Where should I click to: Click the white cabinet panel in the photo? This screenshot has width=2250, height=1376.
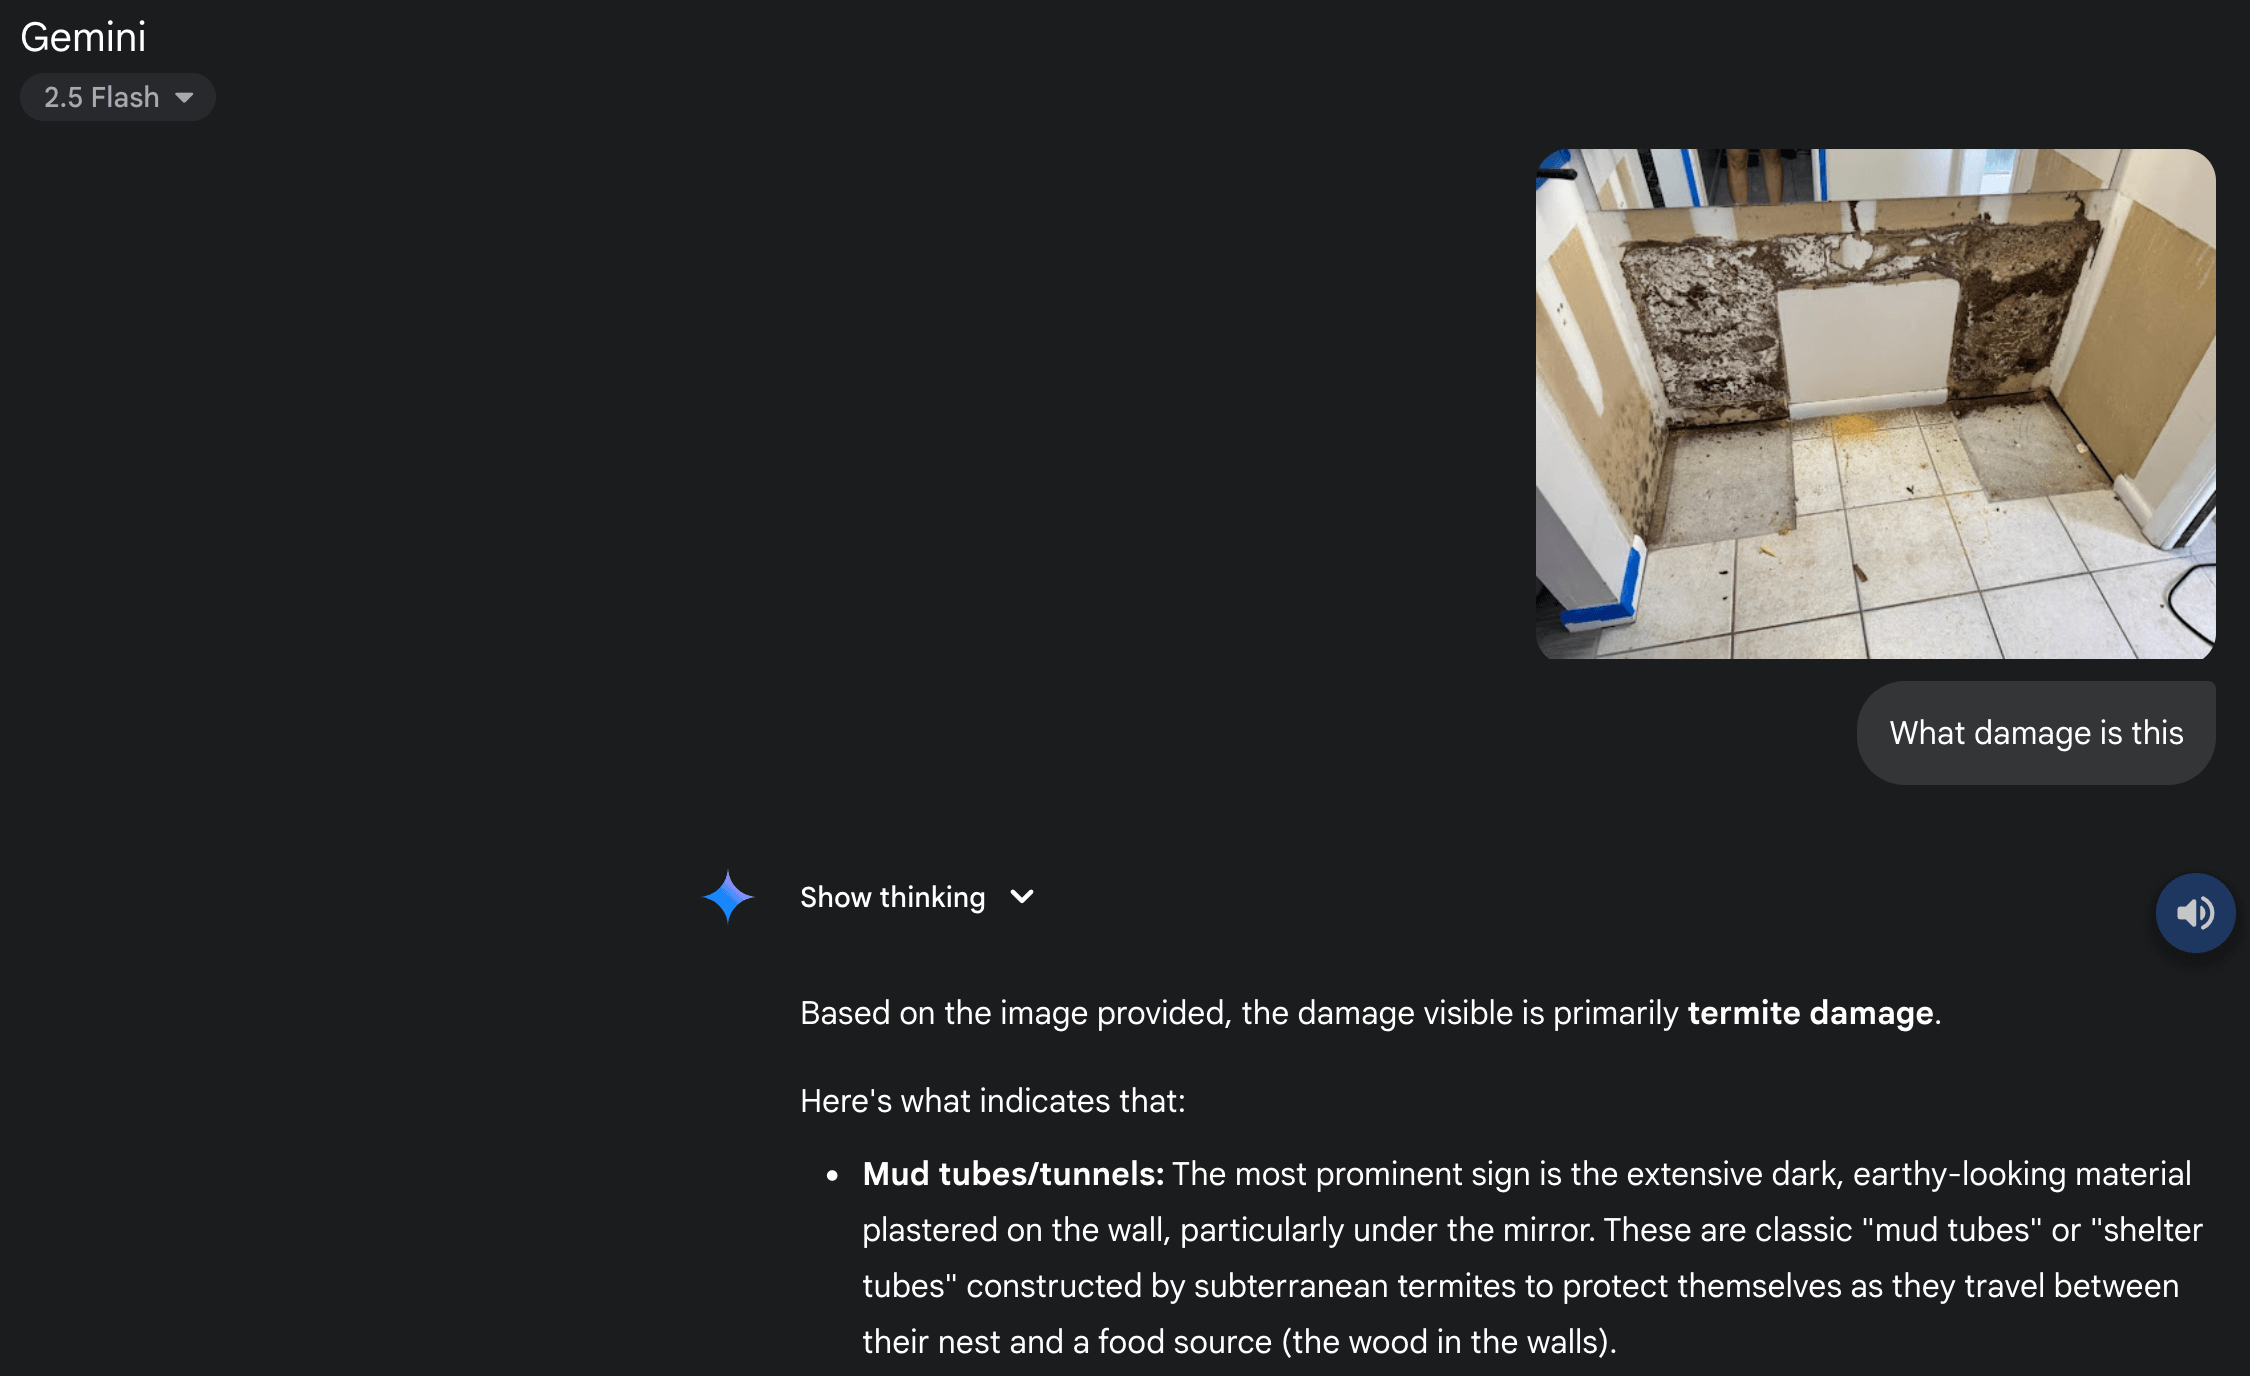(x=1866, y=345)
